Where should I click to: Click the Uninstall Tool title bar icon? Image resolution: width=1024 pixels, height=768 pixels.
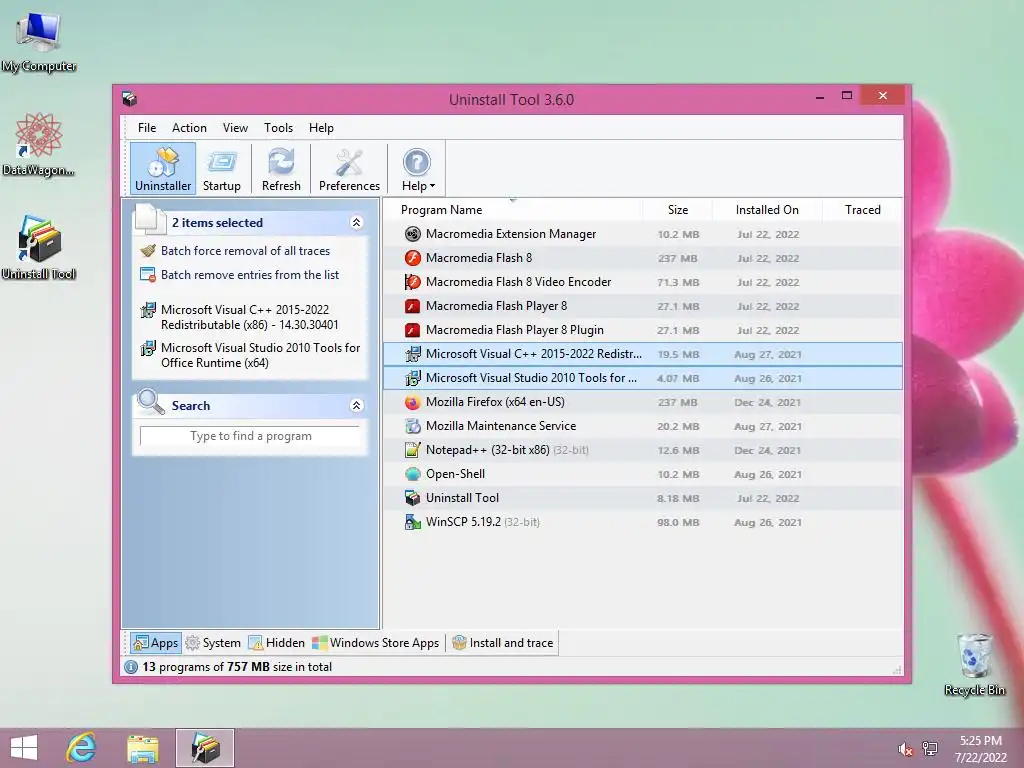129,99
